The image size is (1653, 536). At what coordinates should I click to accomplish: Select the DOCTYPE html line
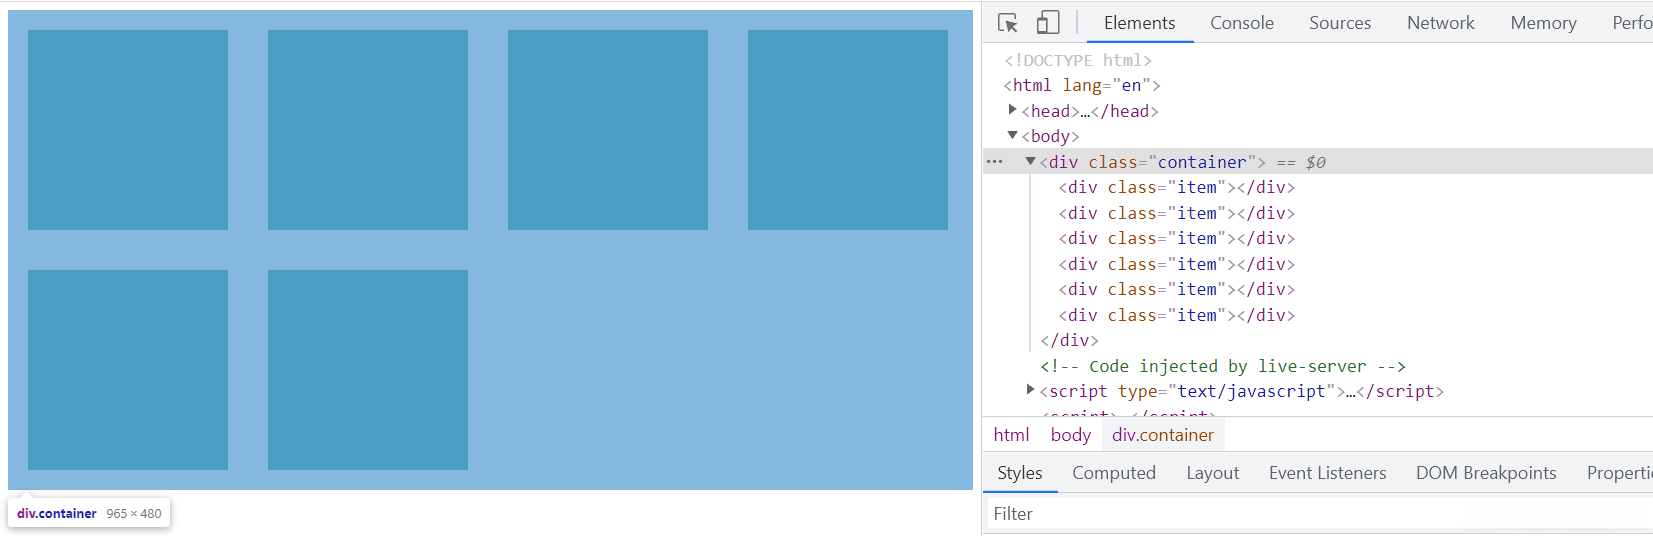1078,60
